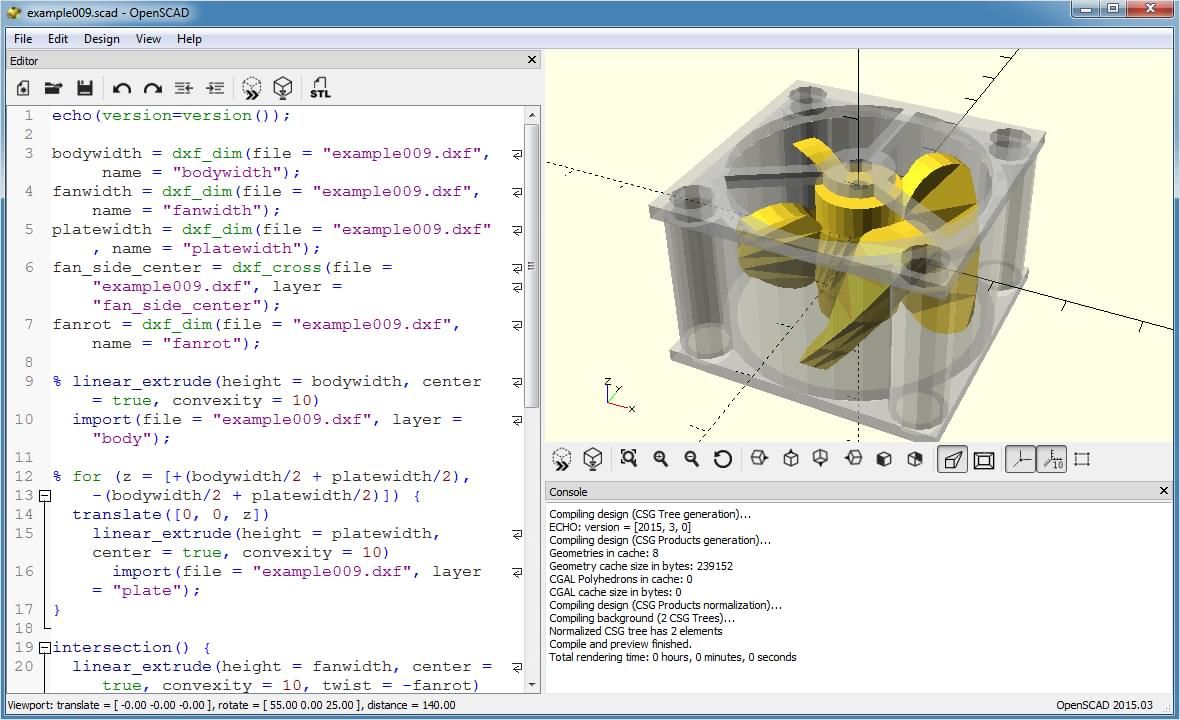Expand the Design menu
The height and width of the screenshot is (720, 1180).
click(x=101, y=39)
